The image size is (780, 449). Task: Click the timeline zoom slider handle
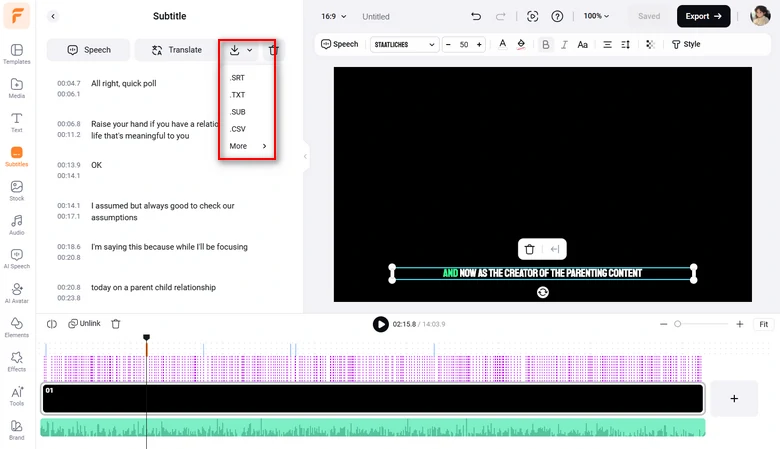pos(677,324)
